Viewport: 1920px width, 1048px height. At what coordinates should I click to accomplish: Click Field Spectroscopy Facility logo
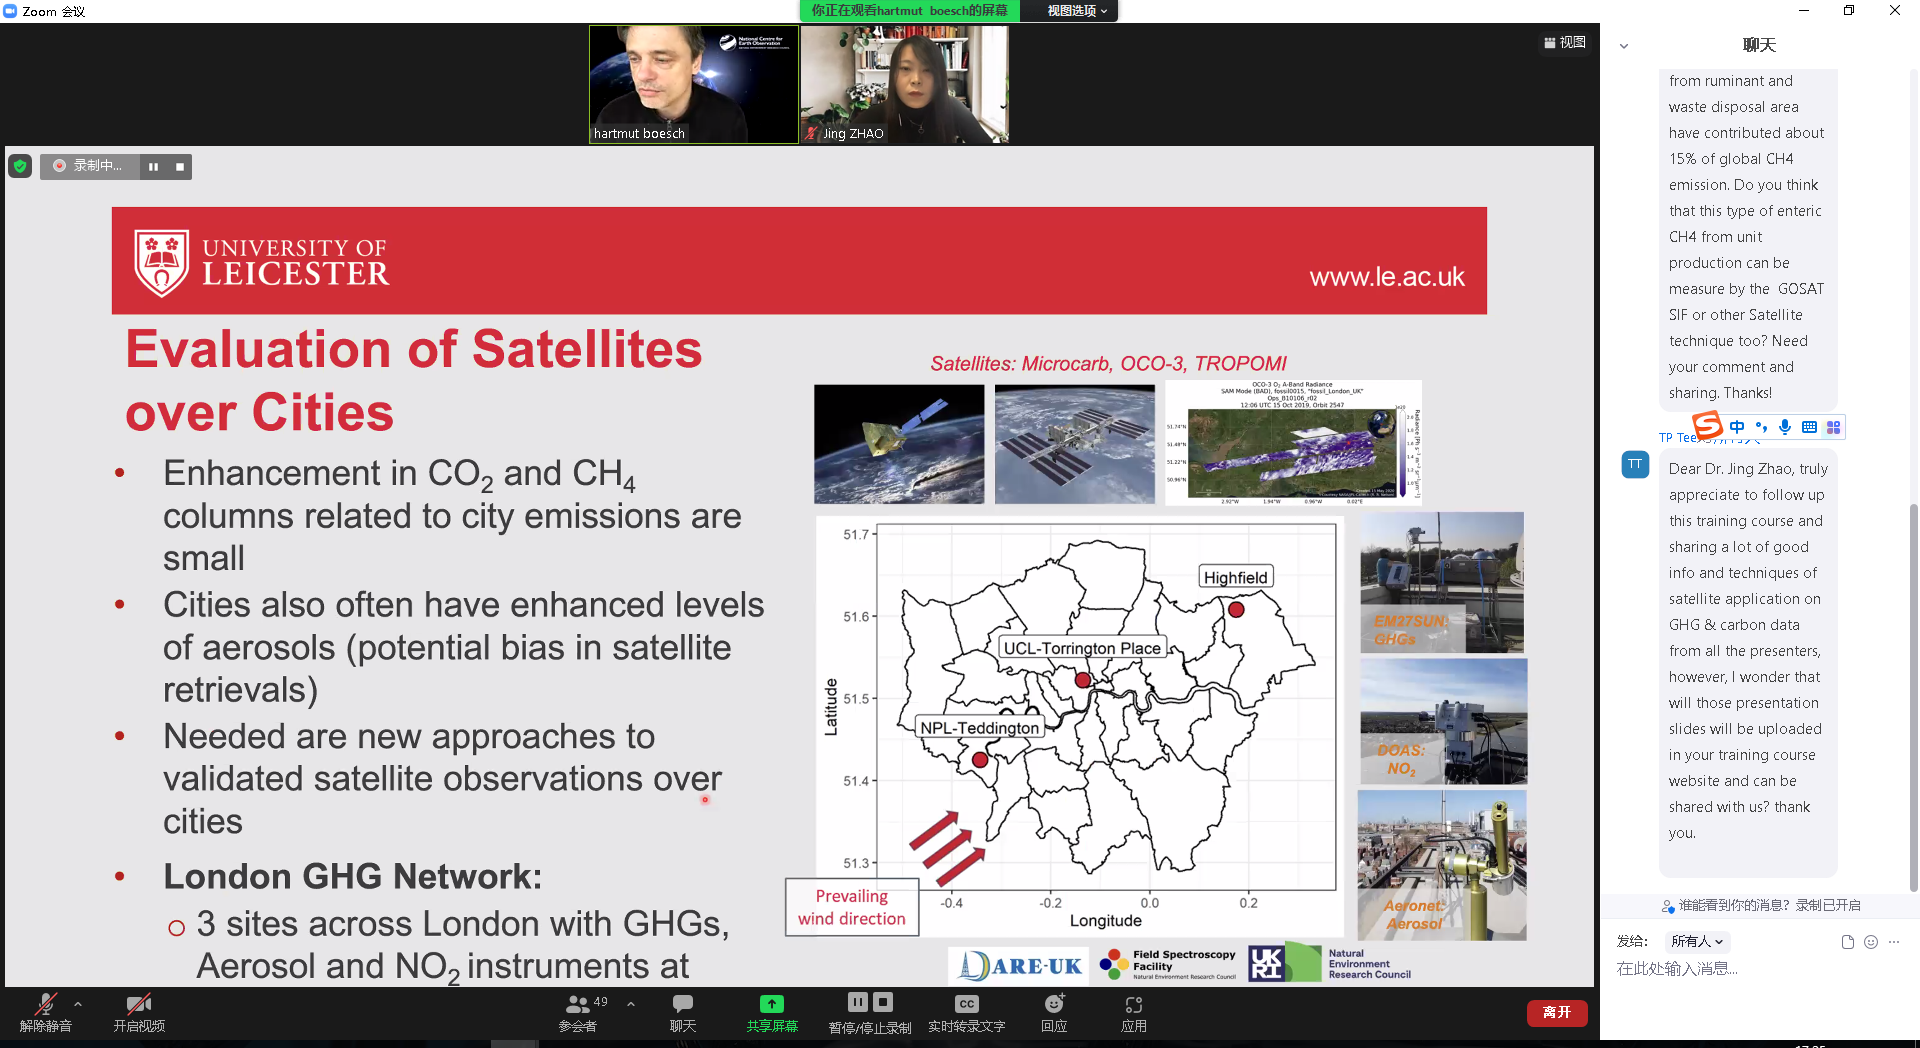[x=1168, y=964]
